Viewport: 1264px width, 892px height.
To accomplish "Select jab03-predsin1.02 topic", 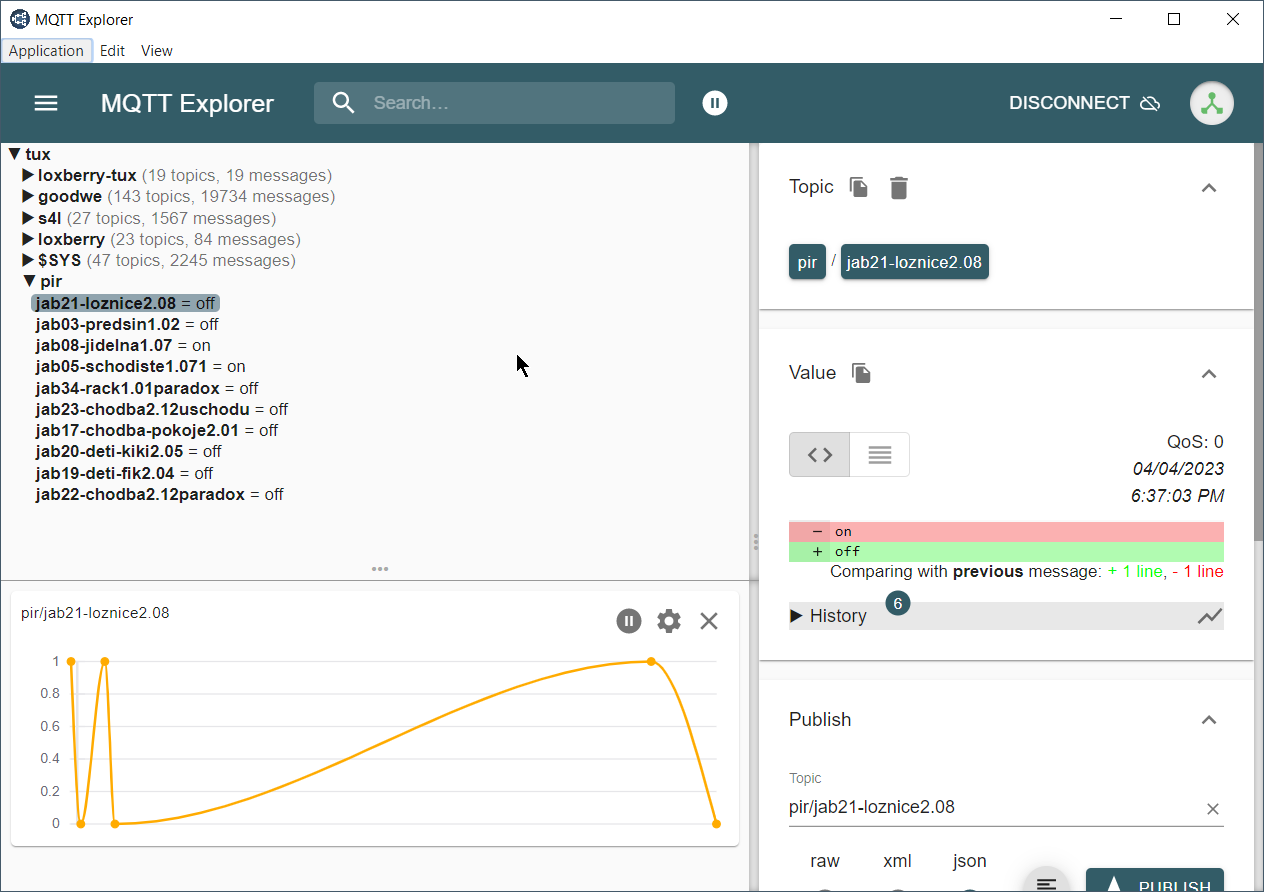I will 126,324.
